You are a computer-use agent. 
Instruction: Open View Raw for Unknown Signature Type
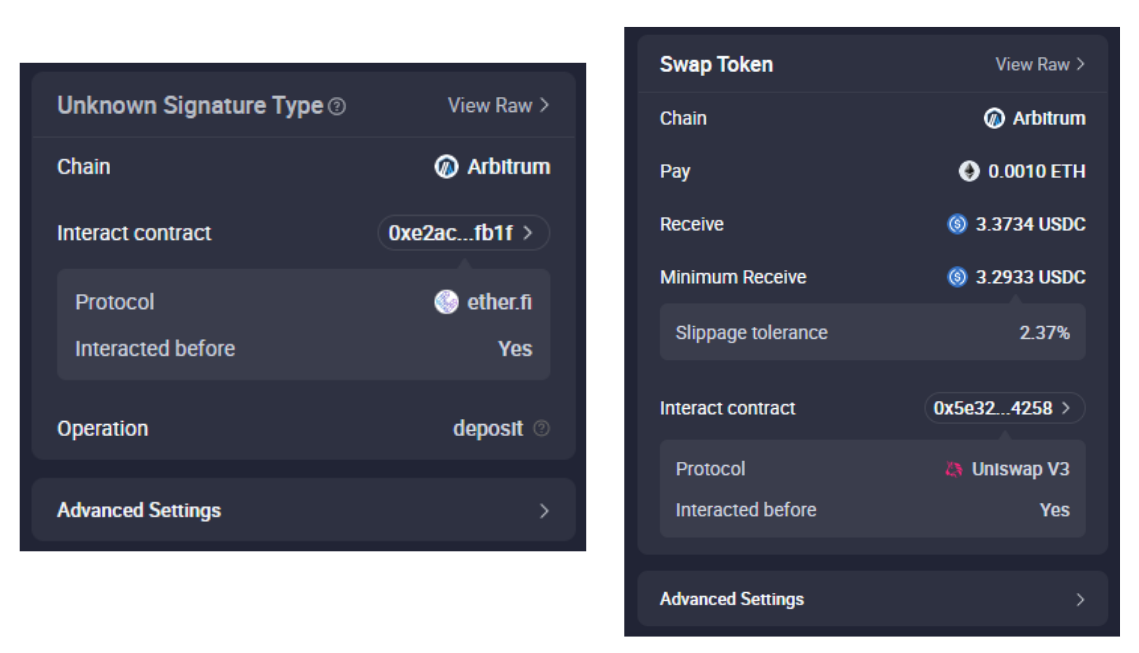tap(498, 105)
